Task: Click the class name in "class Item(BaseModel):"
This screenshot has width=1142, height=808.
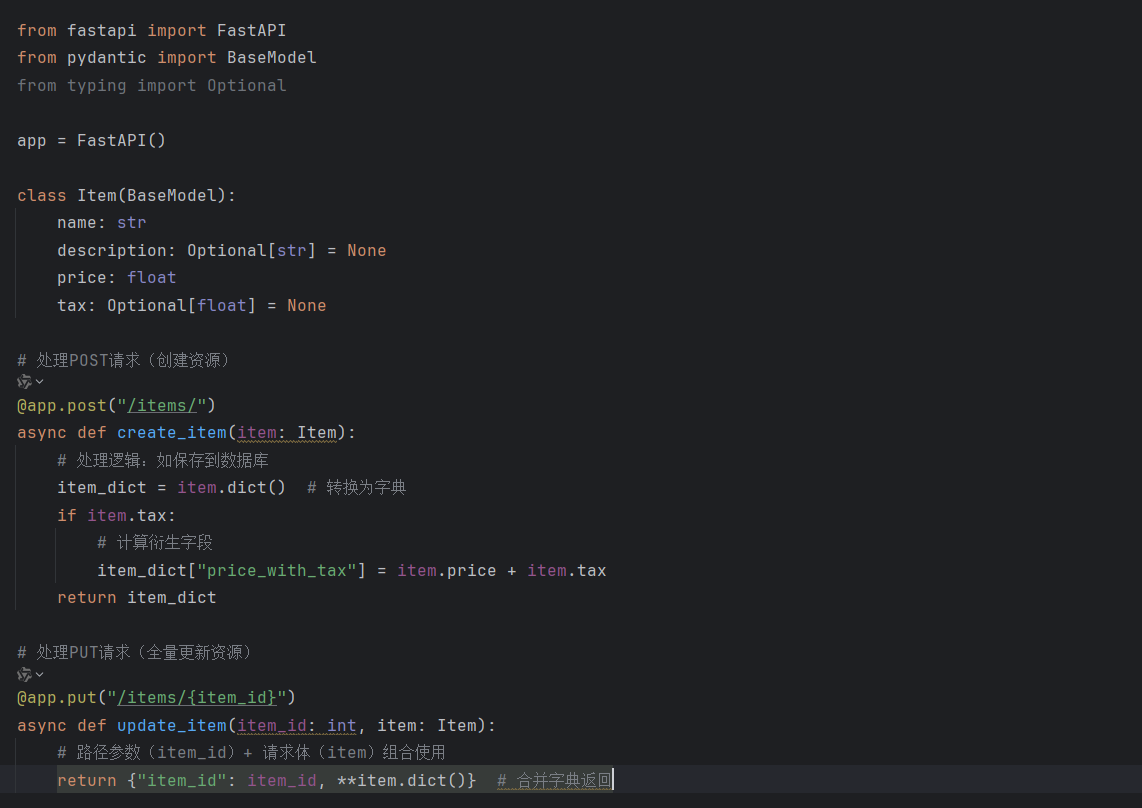Action: click(x=97, y=195)
